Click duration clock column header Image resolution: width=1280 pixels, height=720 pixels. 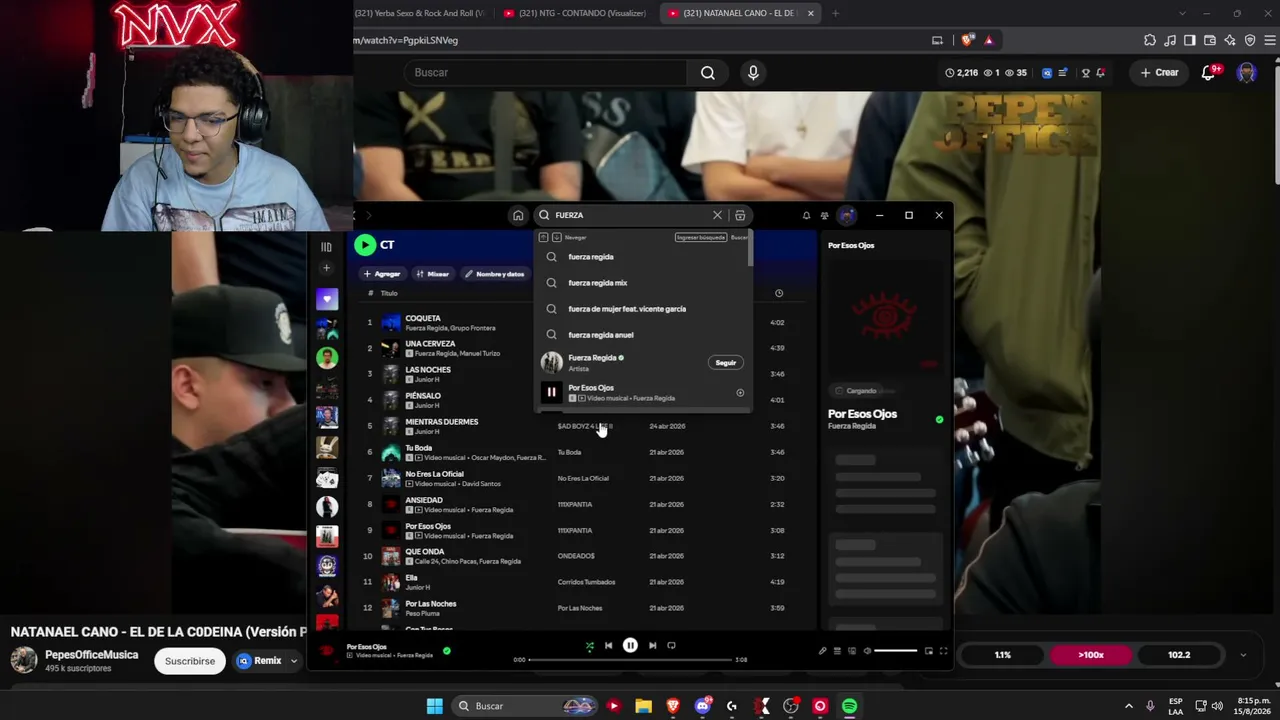coord(779,293)
